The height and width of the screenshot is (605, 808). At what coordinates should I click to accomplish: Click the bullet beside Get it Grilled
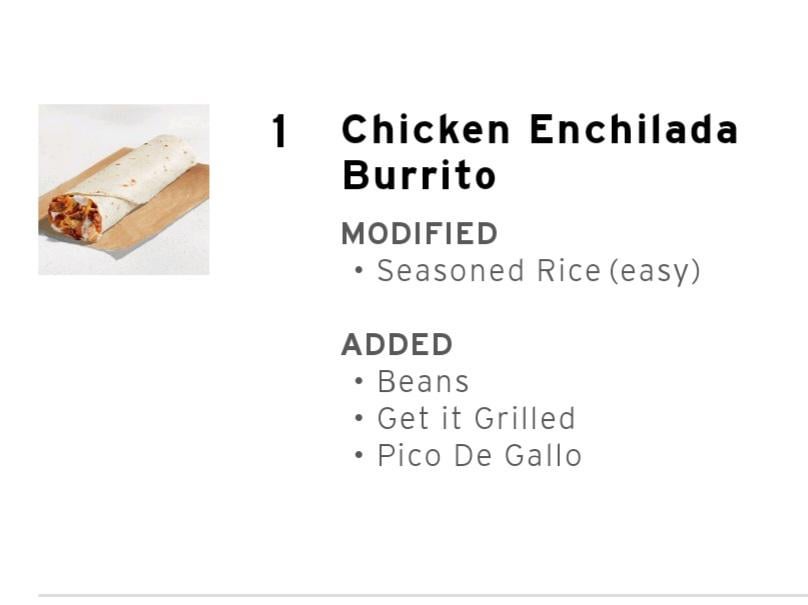pyautogui.click(x=358, y=418)
